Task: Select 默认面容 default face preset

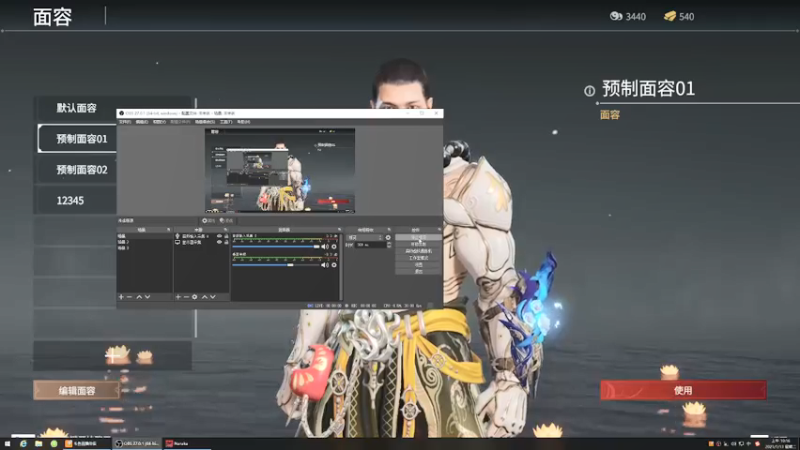Action: (x=112, y=108)
